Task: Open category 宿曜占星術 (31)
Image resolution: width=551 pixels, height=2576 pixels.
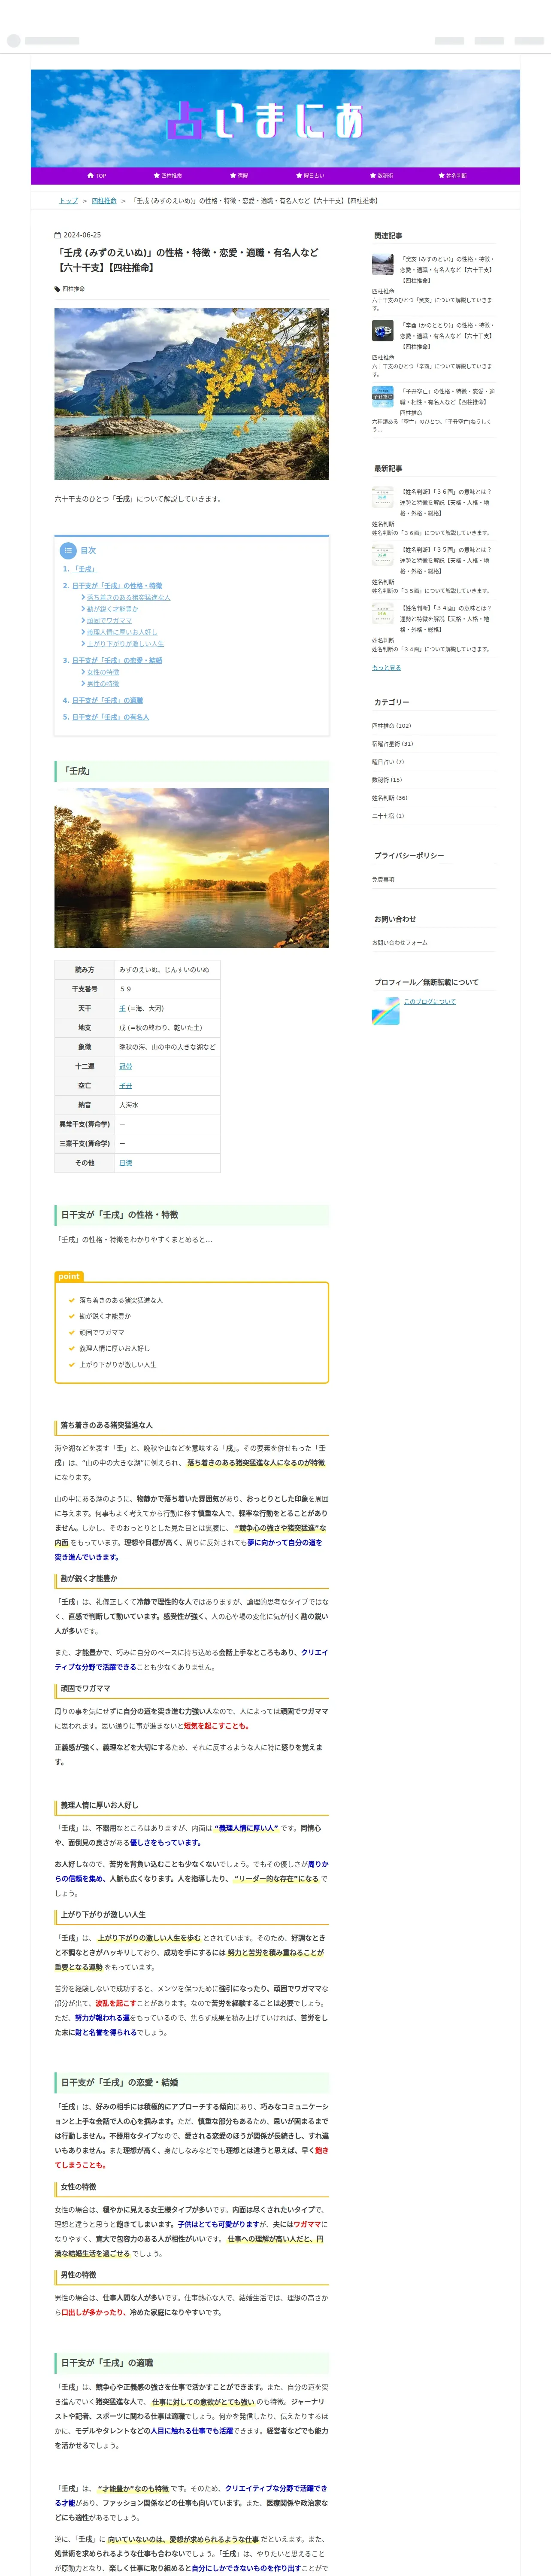Action: coord(393,744)
